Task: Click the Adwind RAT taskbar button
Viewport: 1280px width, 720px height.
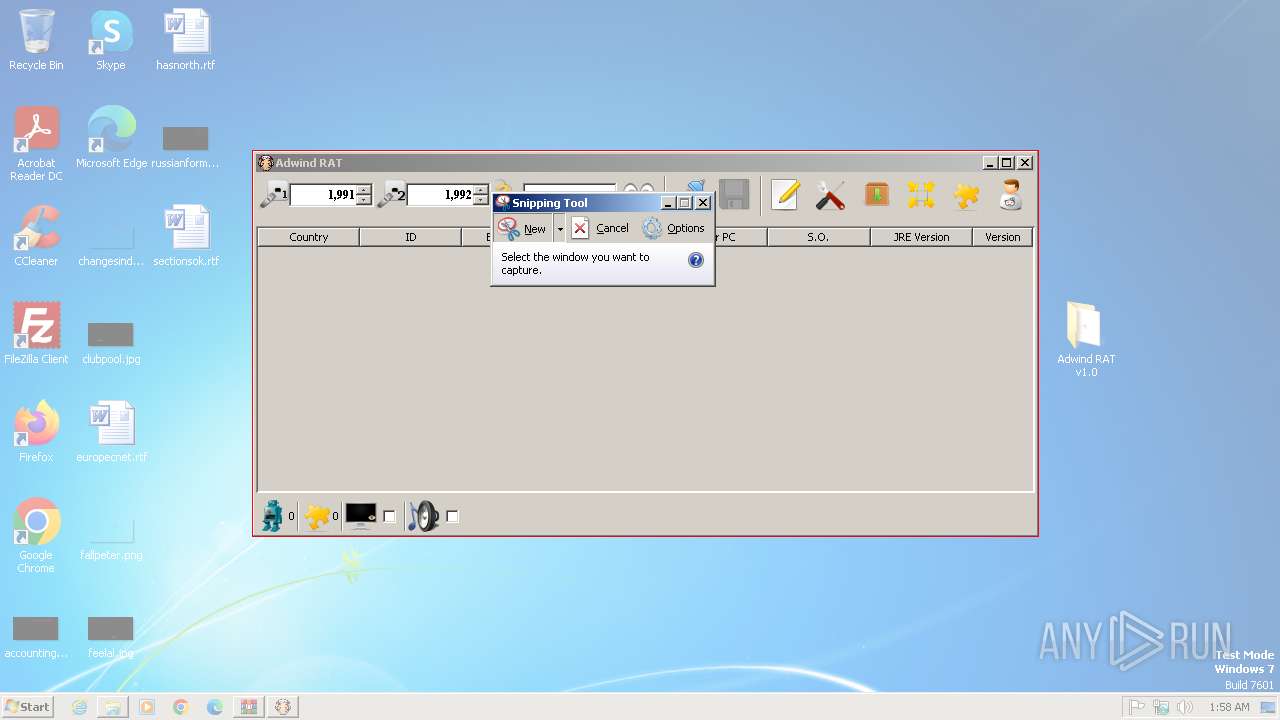Action: [x=283, y=707]
